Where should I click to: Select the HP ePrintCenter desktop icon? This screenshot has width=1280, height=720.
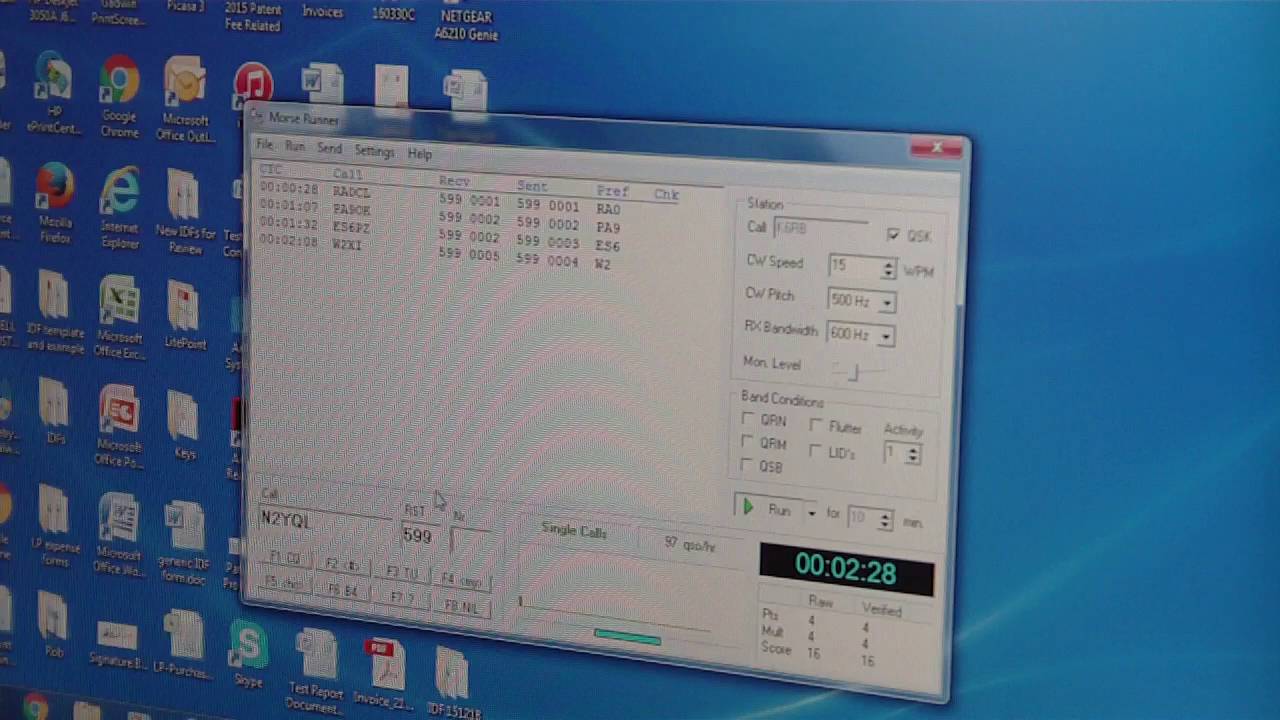pos(52,95)
